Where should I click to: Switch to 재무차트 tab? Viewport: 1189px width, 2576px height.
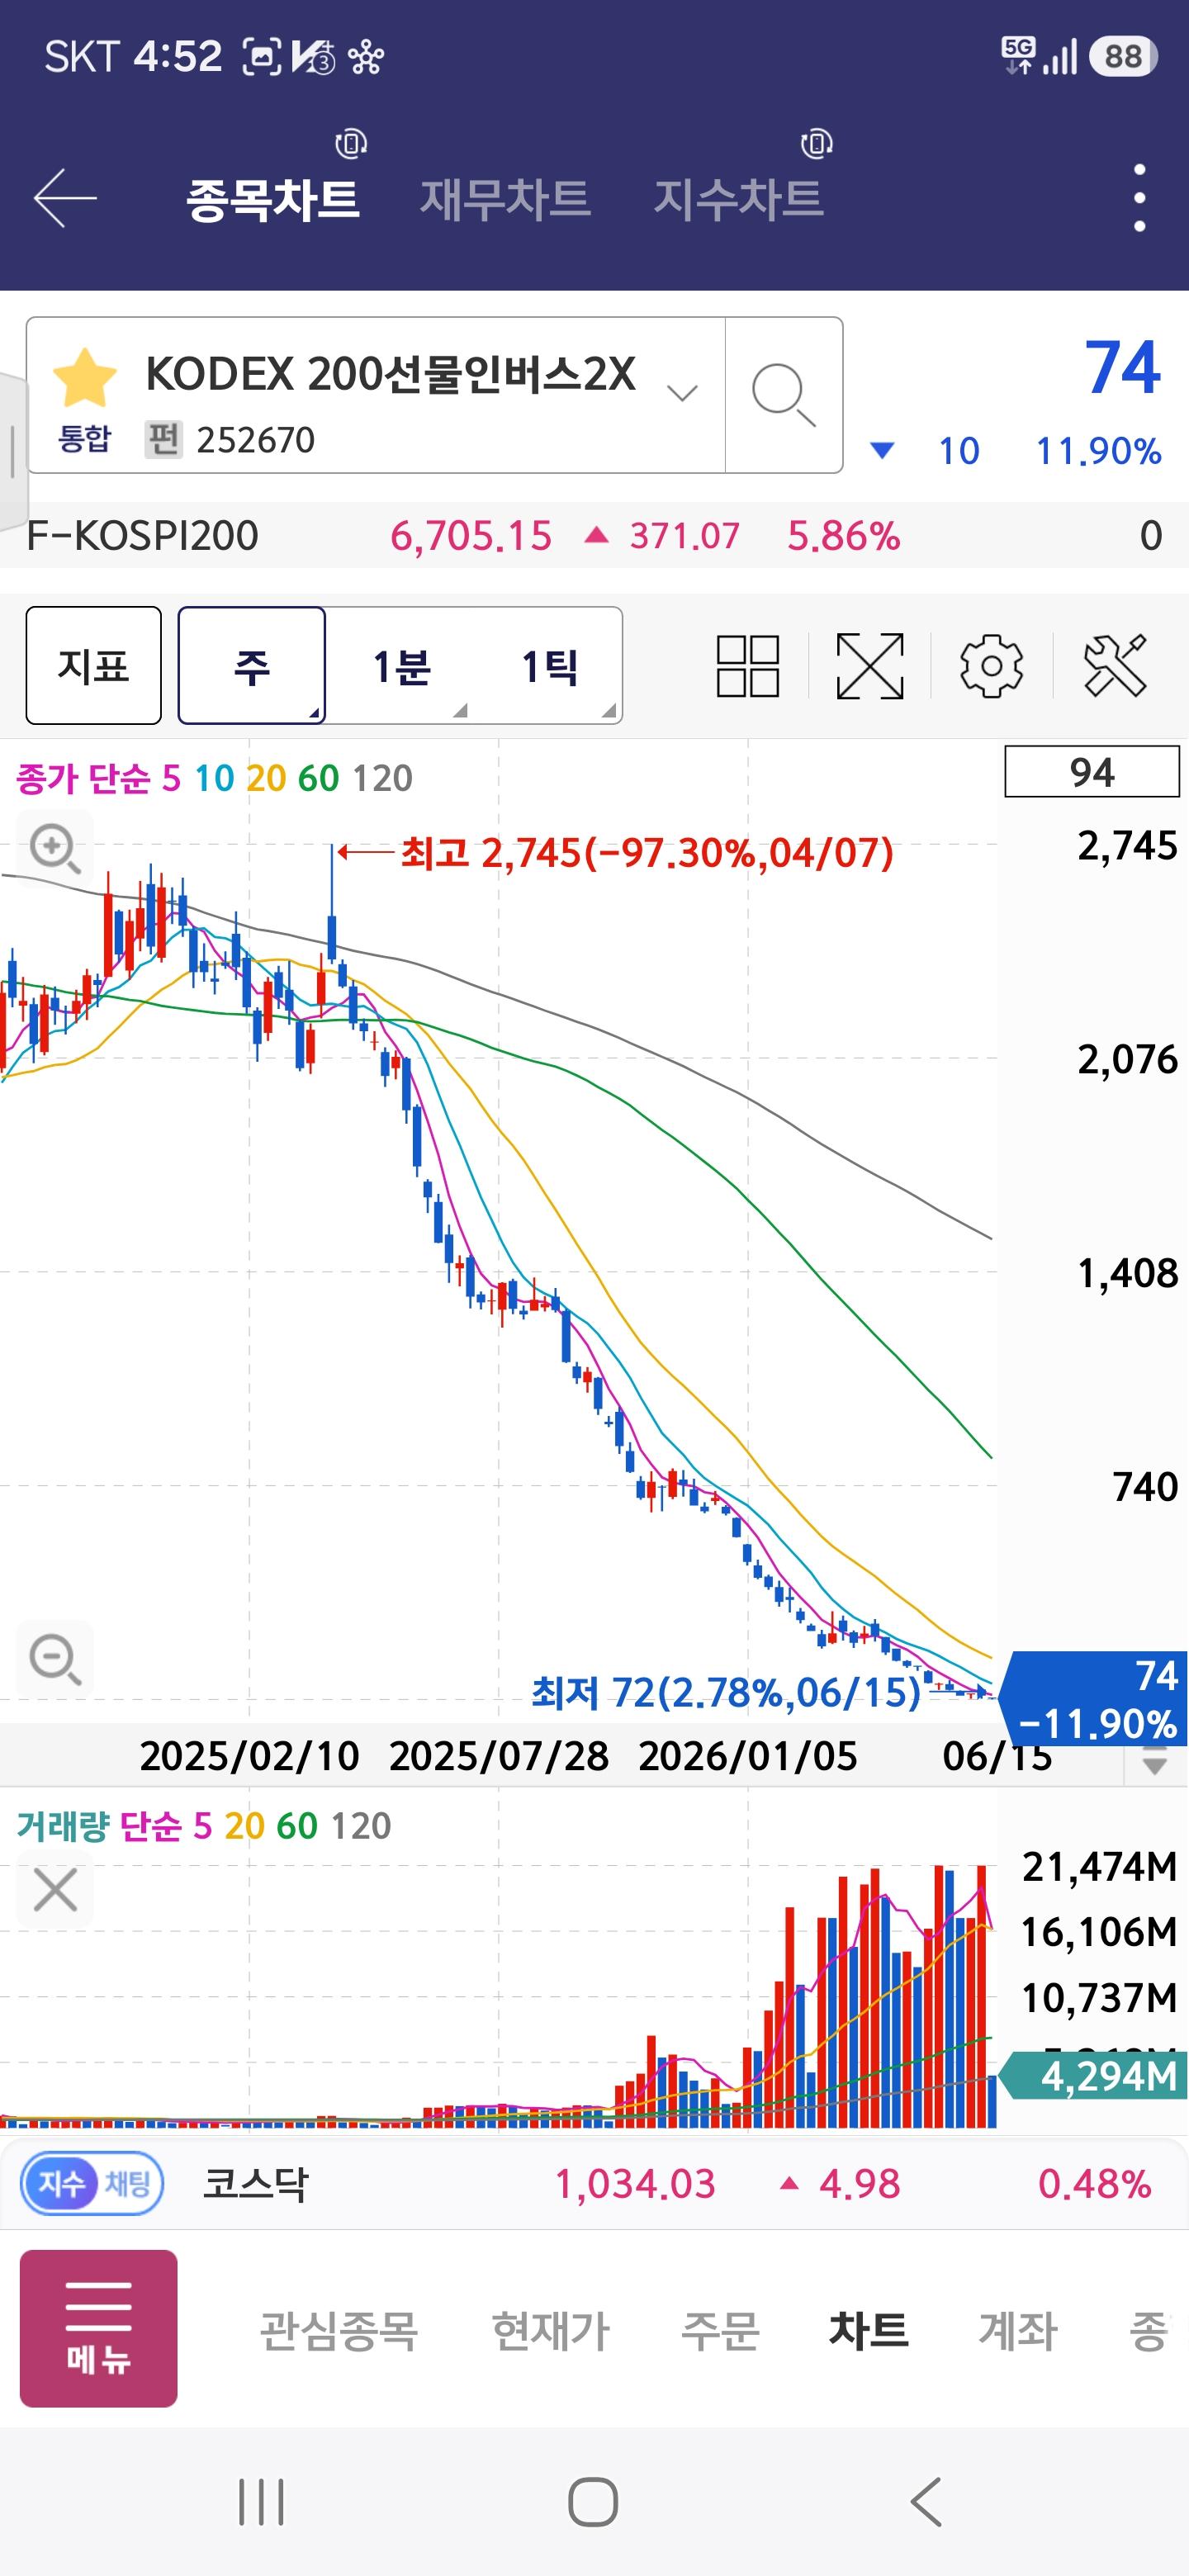[x=505, y=197]
